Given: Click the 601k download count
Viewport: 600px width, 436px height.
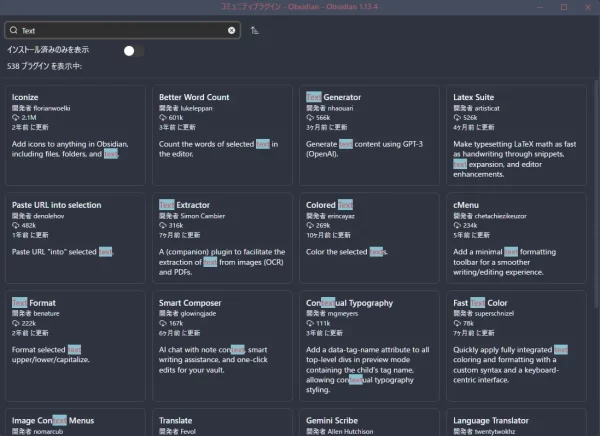Looking at the screenshot, I should (x=176, y=118).
